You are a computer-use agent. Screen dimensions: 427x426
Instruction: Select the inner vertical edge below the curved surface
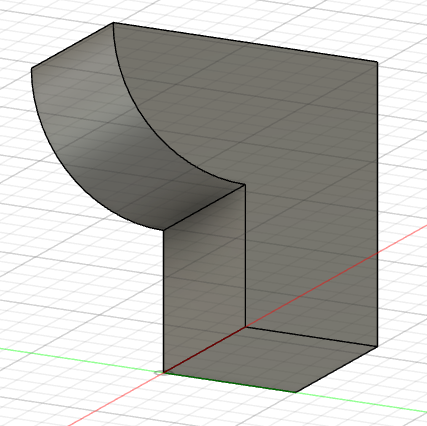pos(246,255)
